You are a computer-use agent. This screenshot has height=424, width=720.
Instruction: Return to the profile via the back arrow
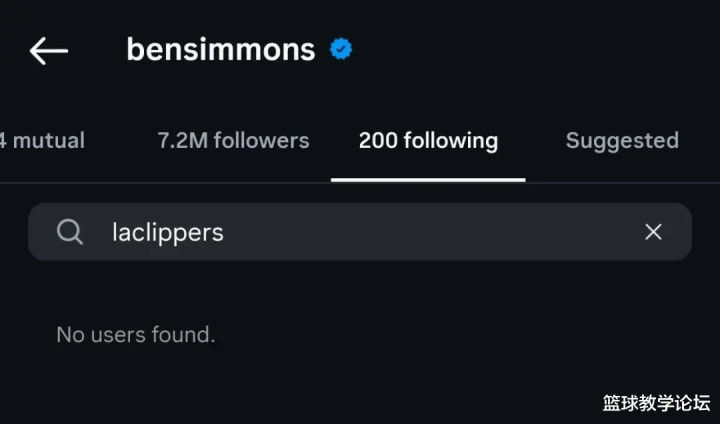49,51
